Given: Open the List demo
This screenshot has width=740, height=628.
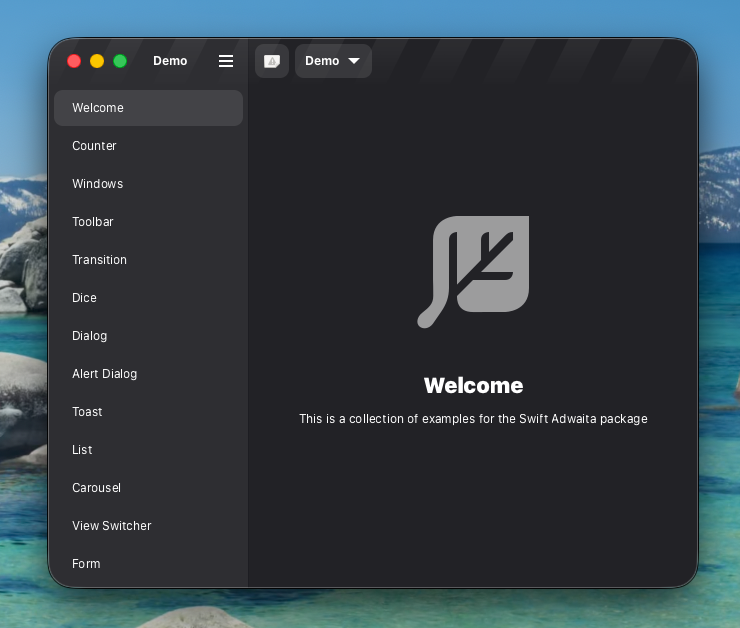Looking at the screenshot, I should (148, 450).
